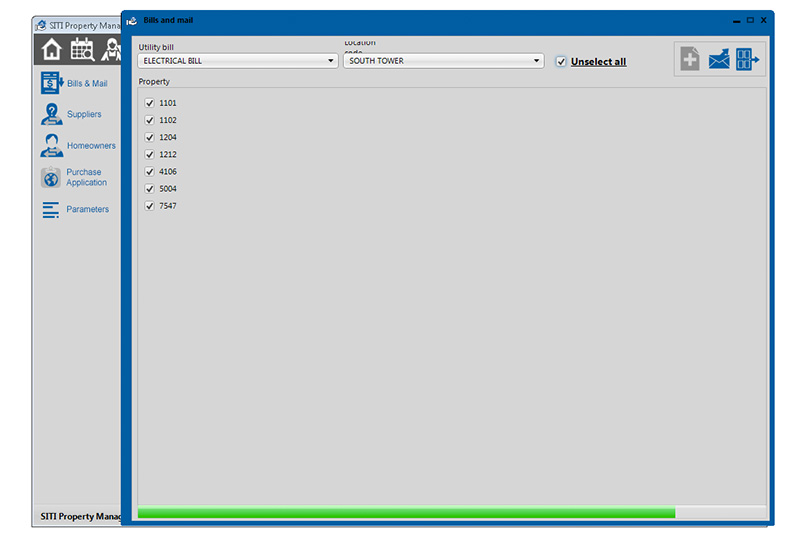Click the Purchase Application globe icon
This screenshot has height=551, width=800.
point(51,178)
